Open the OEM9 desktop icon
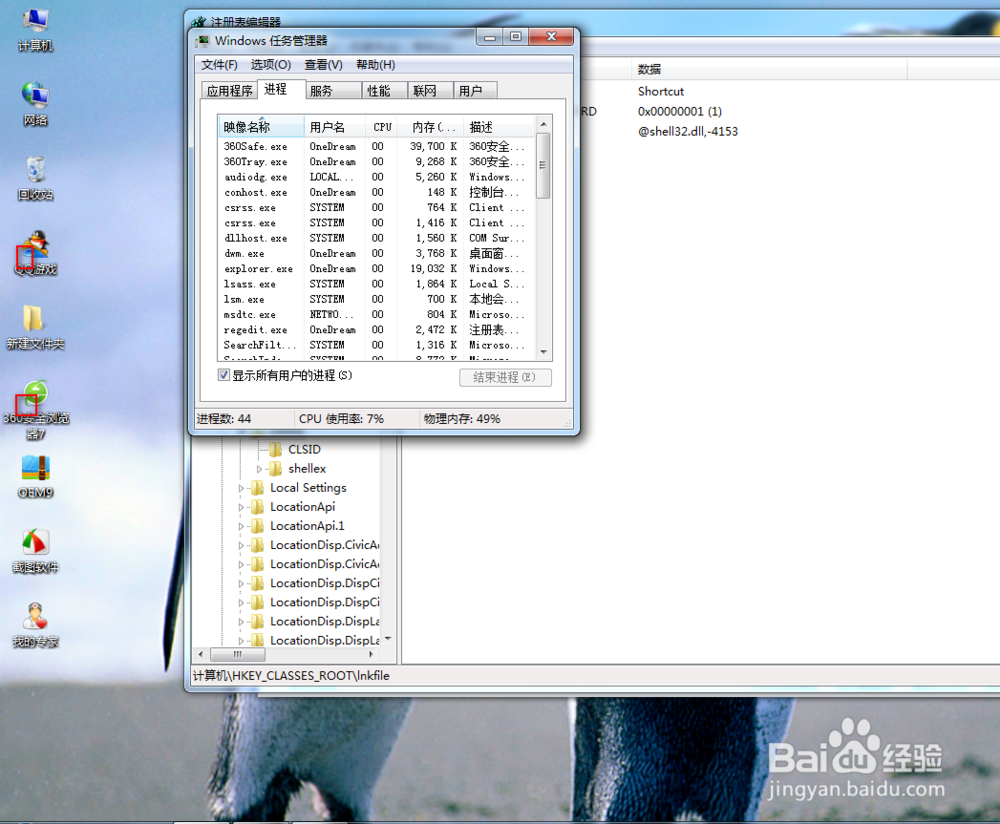 pyautogui.click(x=35, y=477)
